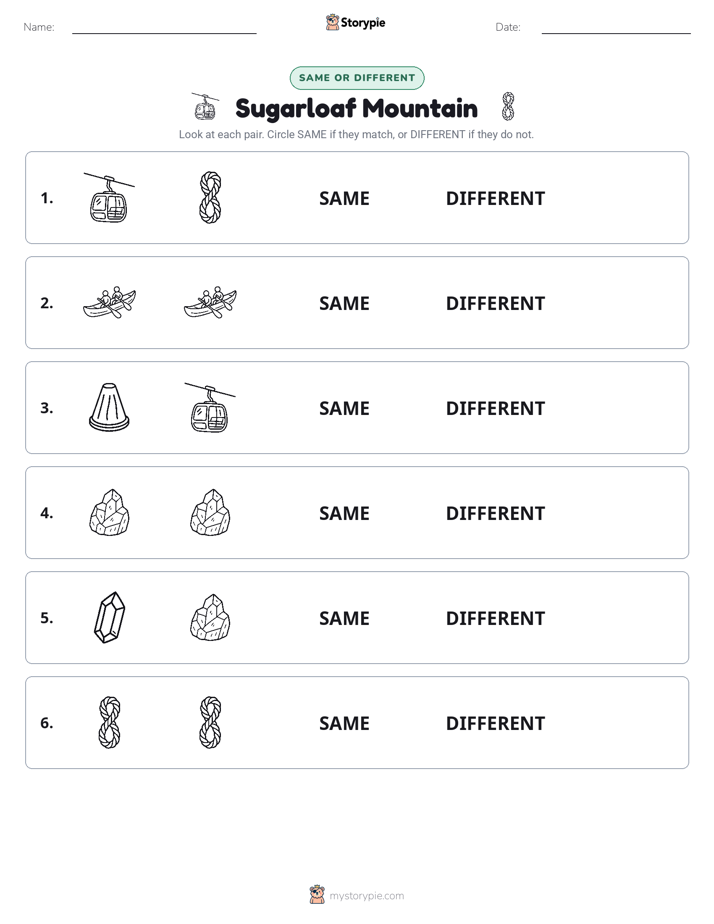Choose DIFFERENT for question 5
This screenshot has width=714, height=924.
[495, 618]
